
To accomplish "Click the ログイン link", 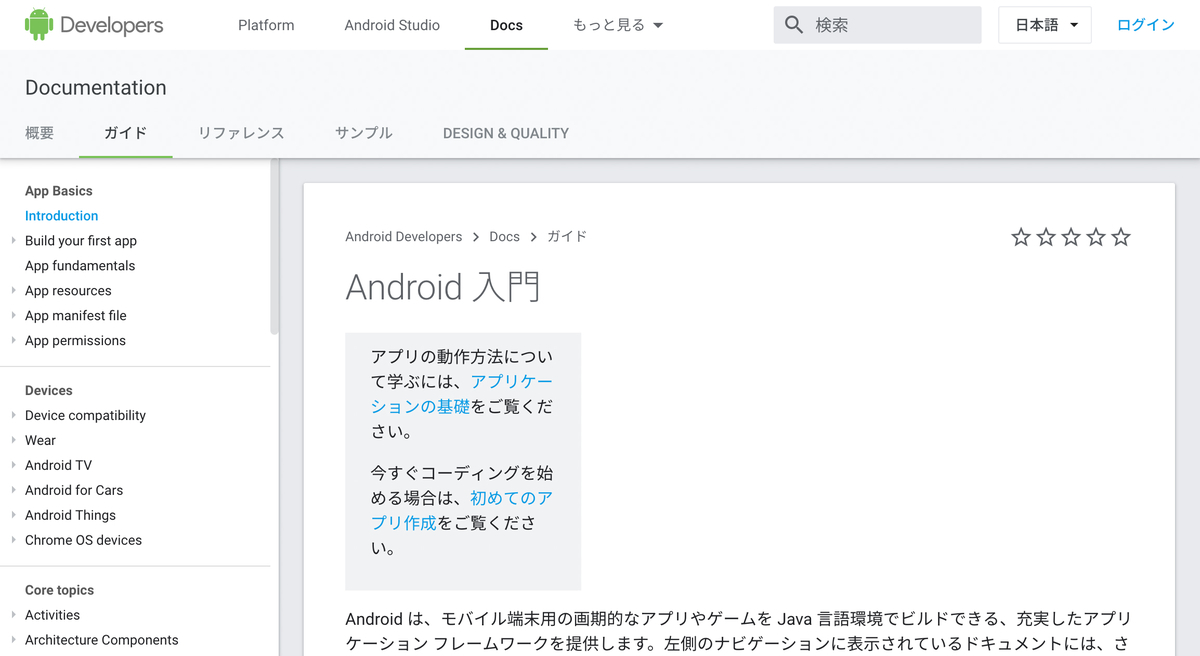I will tap(1146, 25).
